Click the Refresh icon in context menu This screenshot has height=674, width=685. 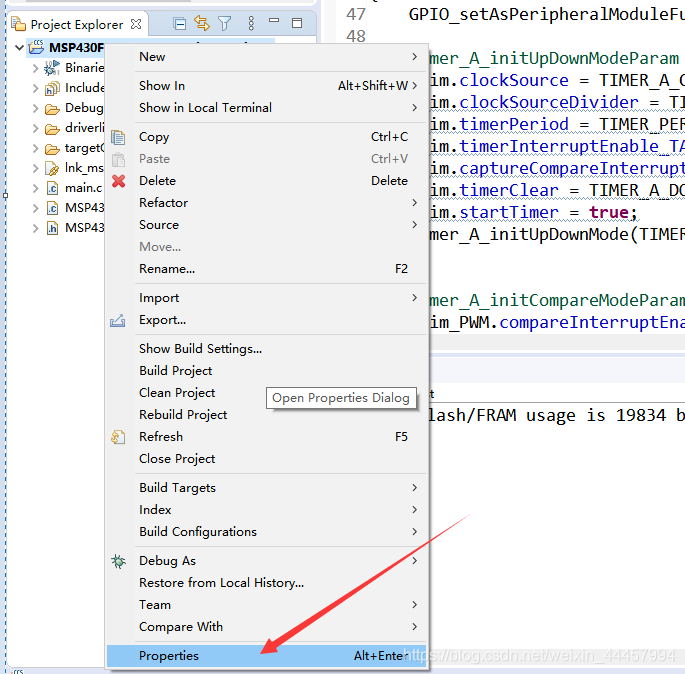(x=118, y=437)
